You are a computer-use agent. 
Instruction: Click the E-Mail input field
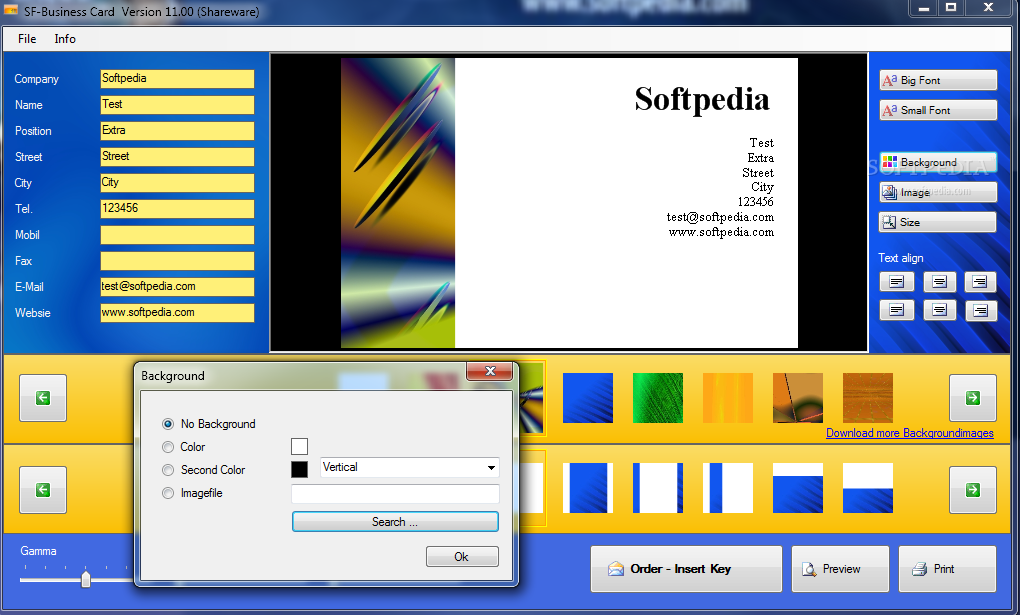coord(177,287)
